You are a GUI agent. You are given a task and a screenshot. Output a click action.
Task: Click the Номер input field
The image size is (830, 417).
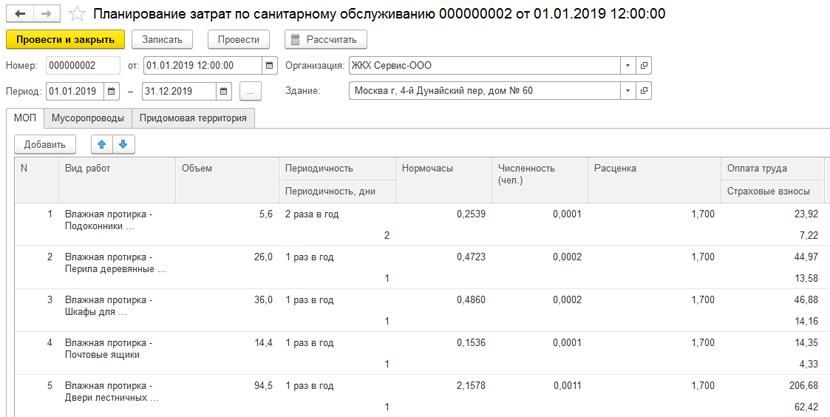(83, 66)
